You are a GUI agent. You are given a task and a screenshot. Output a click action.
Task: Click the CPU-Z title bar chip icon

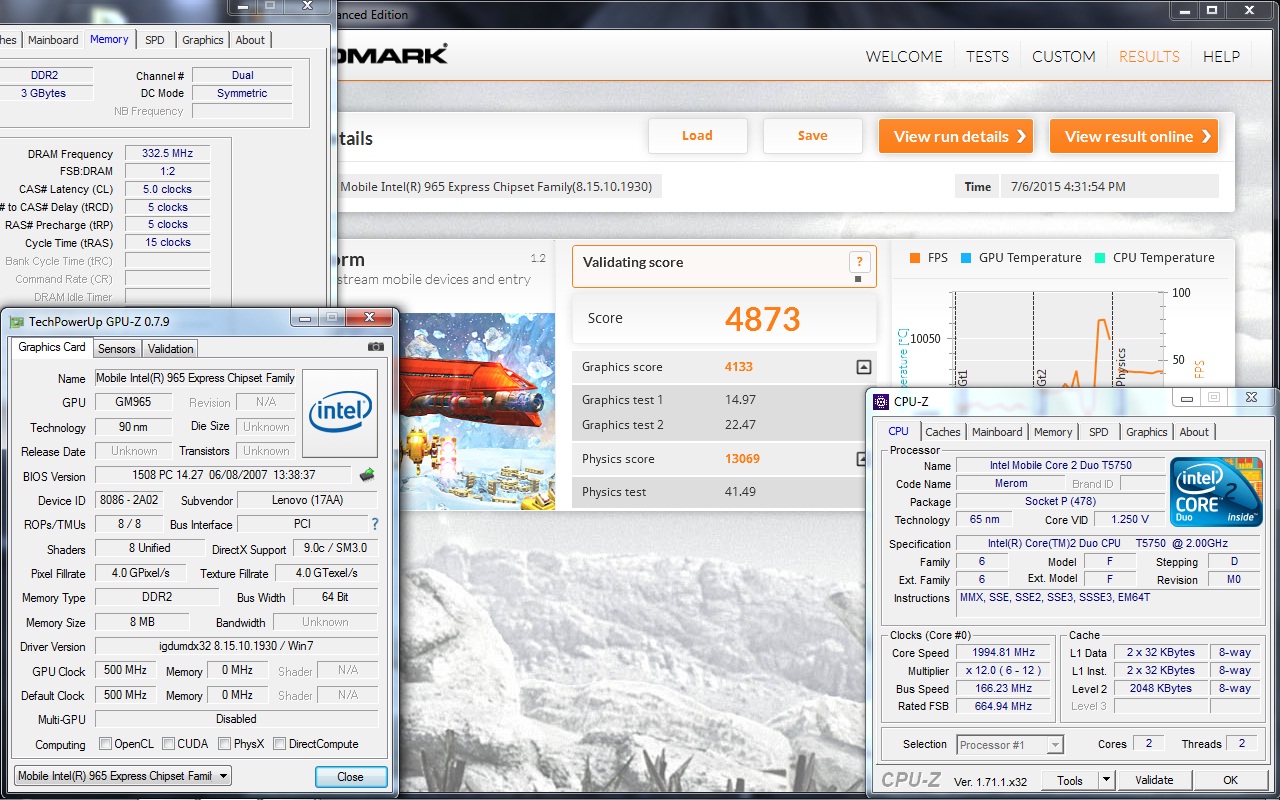(881, 402)
